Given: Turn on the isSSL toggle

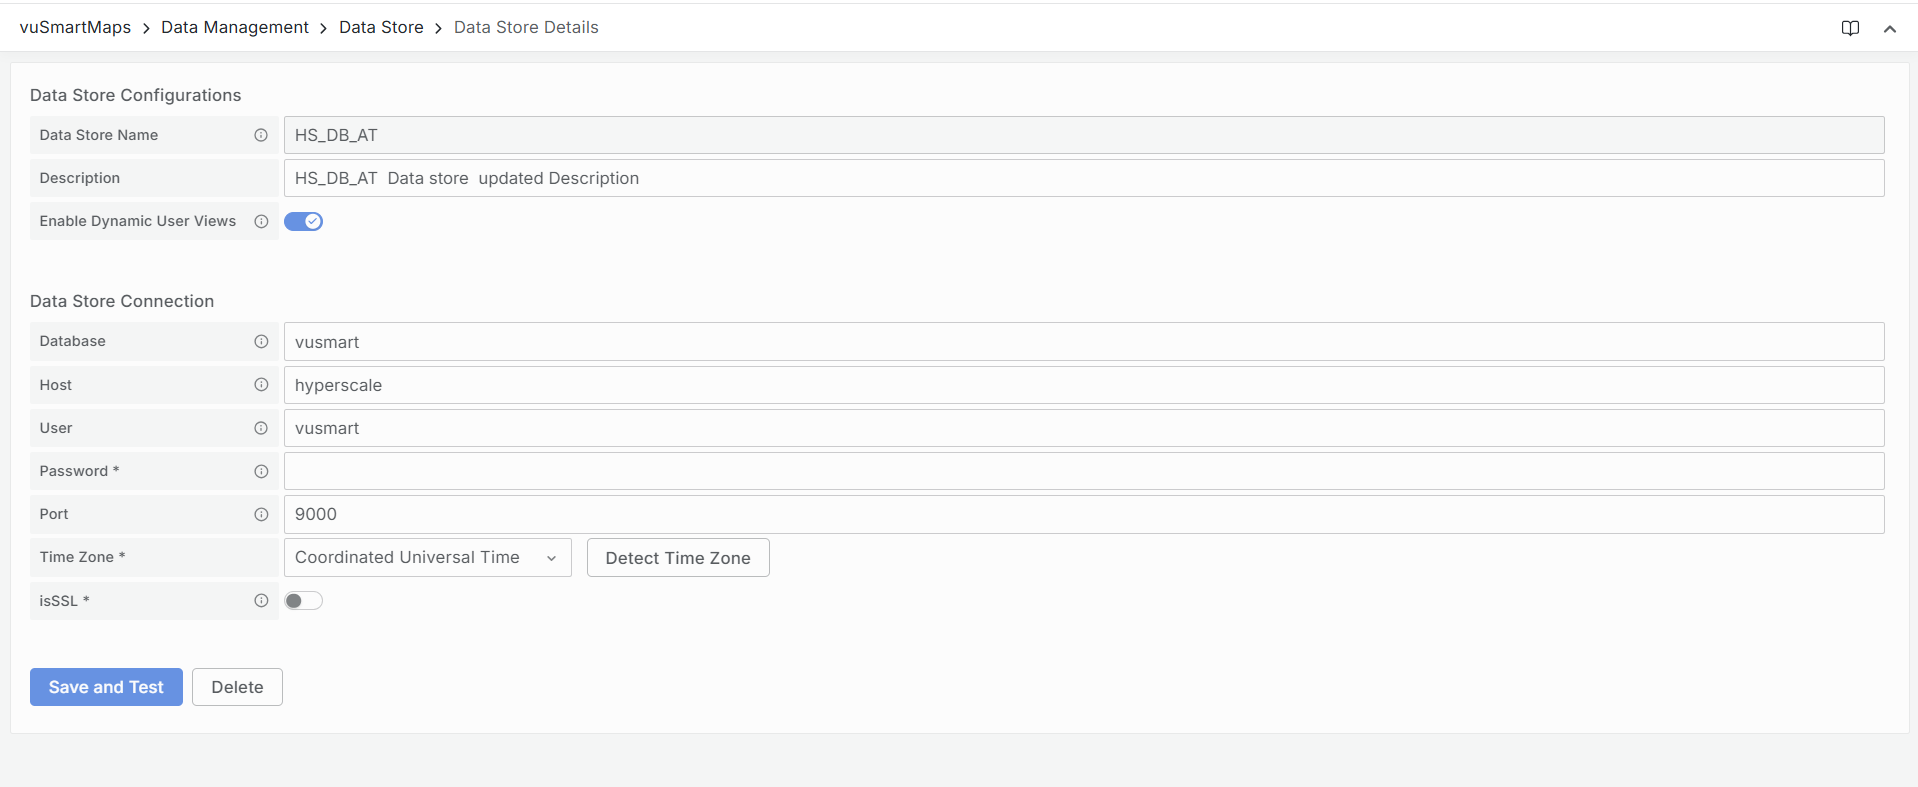Looking at the screenshot, I should click(303, 601).
